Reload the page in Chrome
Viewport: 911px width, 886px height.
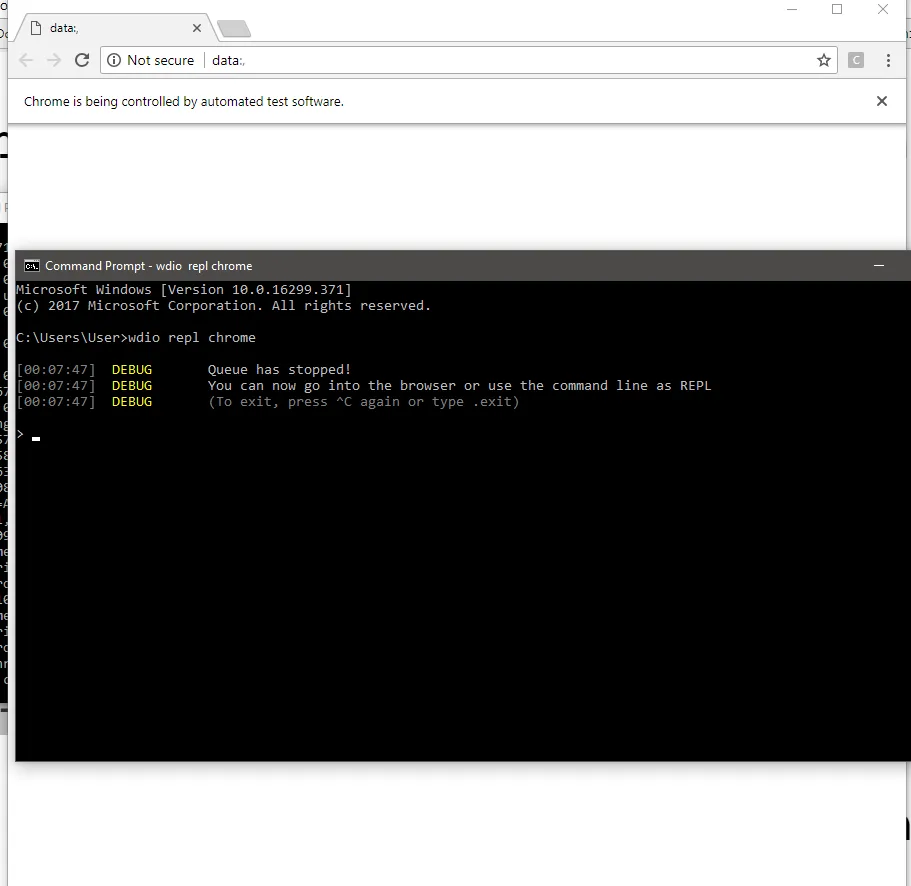[82, 60]
